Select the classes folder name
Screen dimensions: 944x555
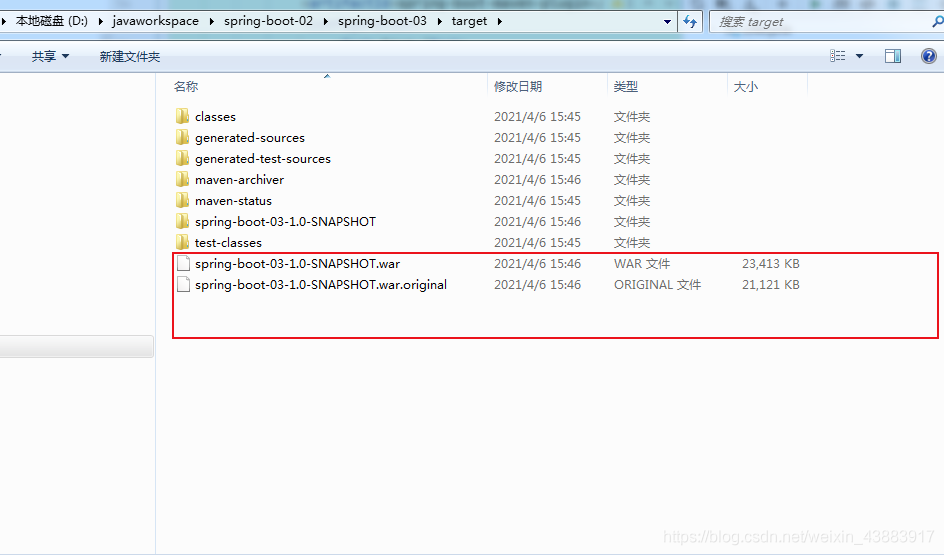215,117
